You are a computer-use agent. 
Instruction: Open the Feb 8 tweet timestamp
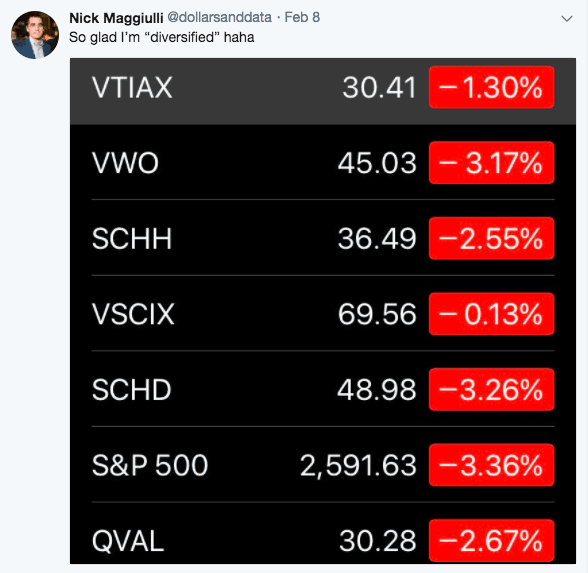[x=302, y=17]
